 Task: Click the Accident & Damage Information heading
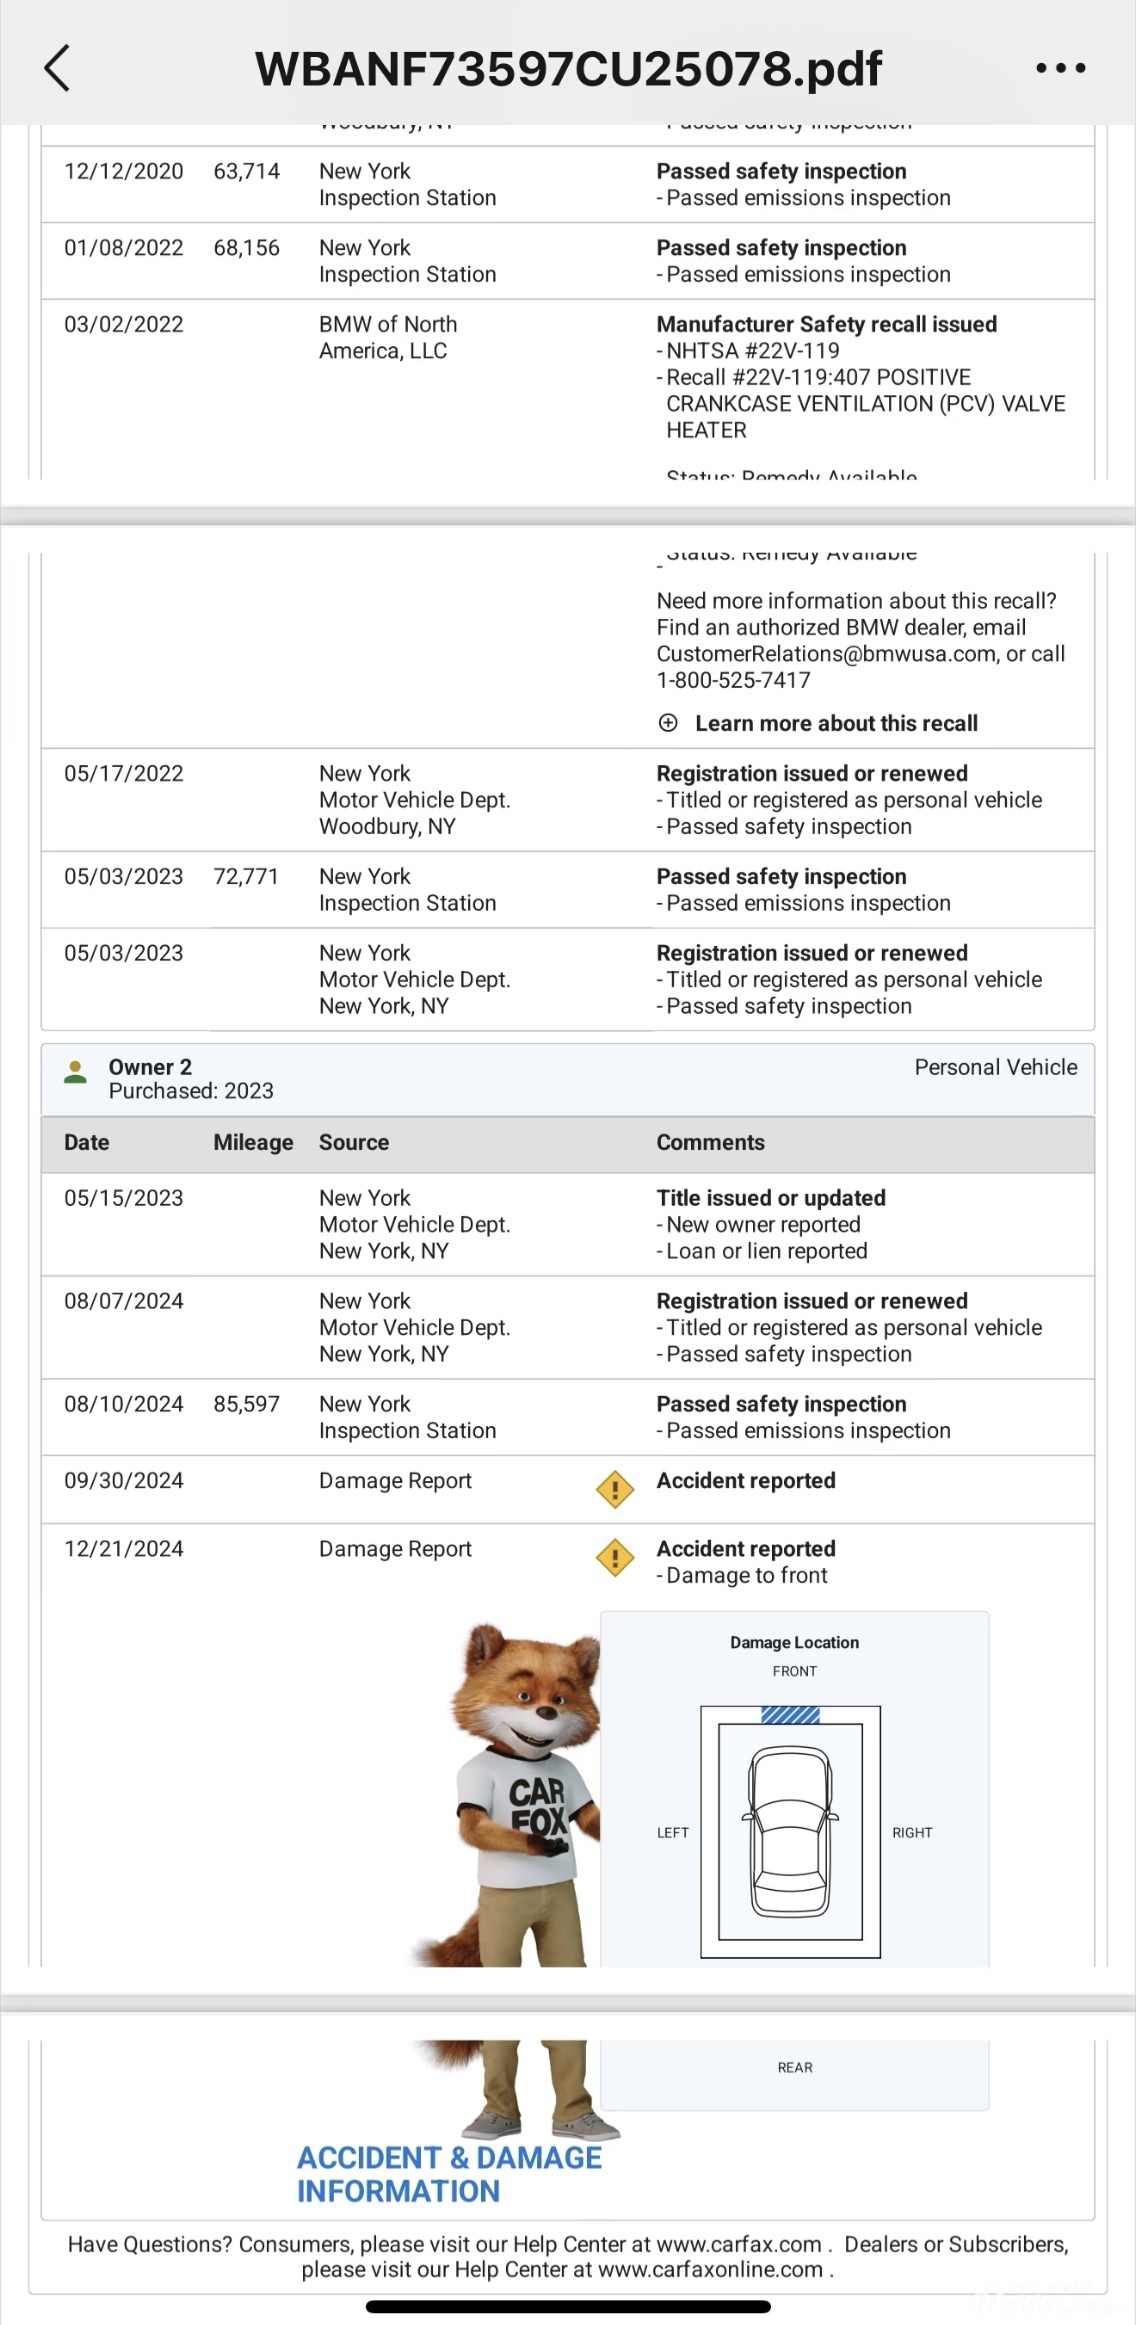tap(449, 2175)
